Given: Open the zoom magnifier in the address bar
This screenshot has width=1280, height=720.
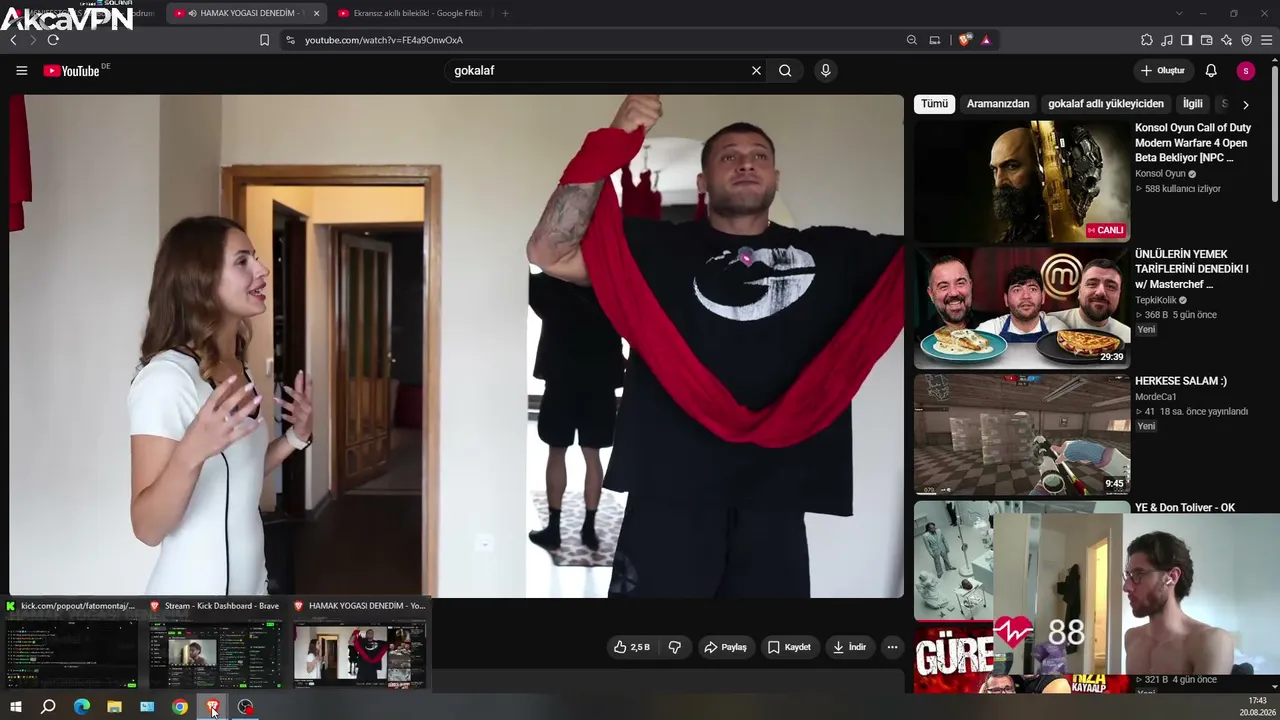Looking at the screenshot, I should coord(911,40).
